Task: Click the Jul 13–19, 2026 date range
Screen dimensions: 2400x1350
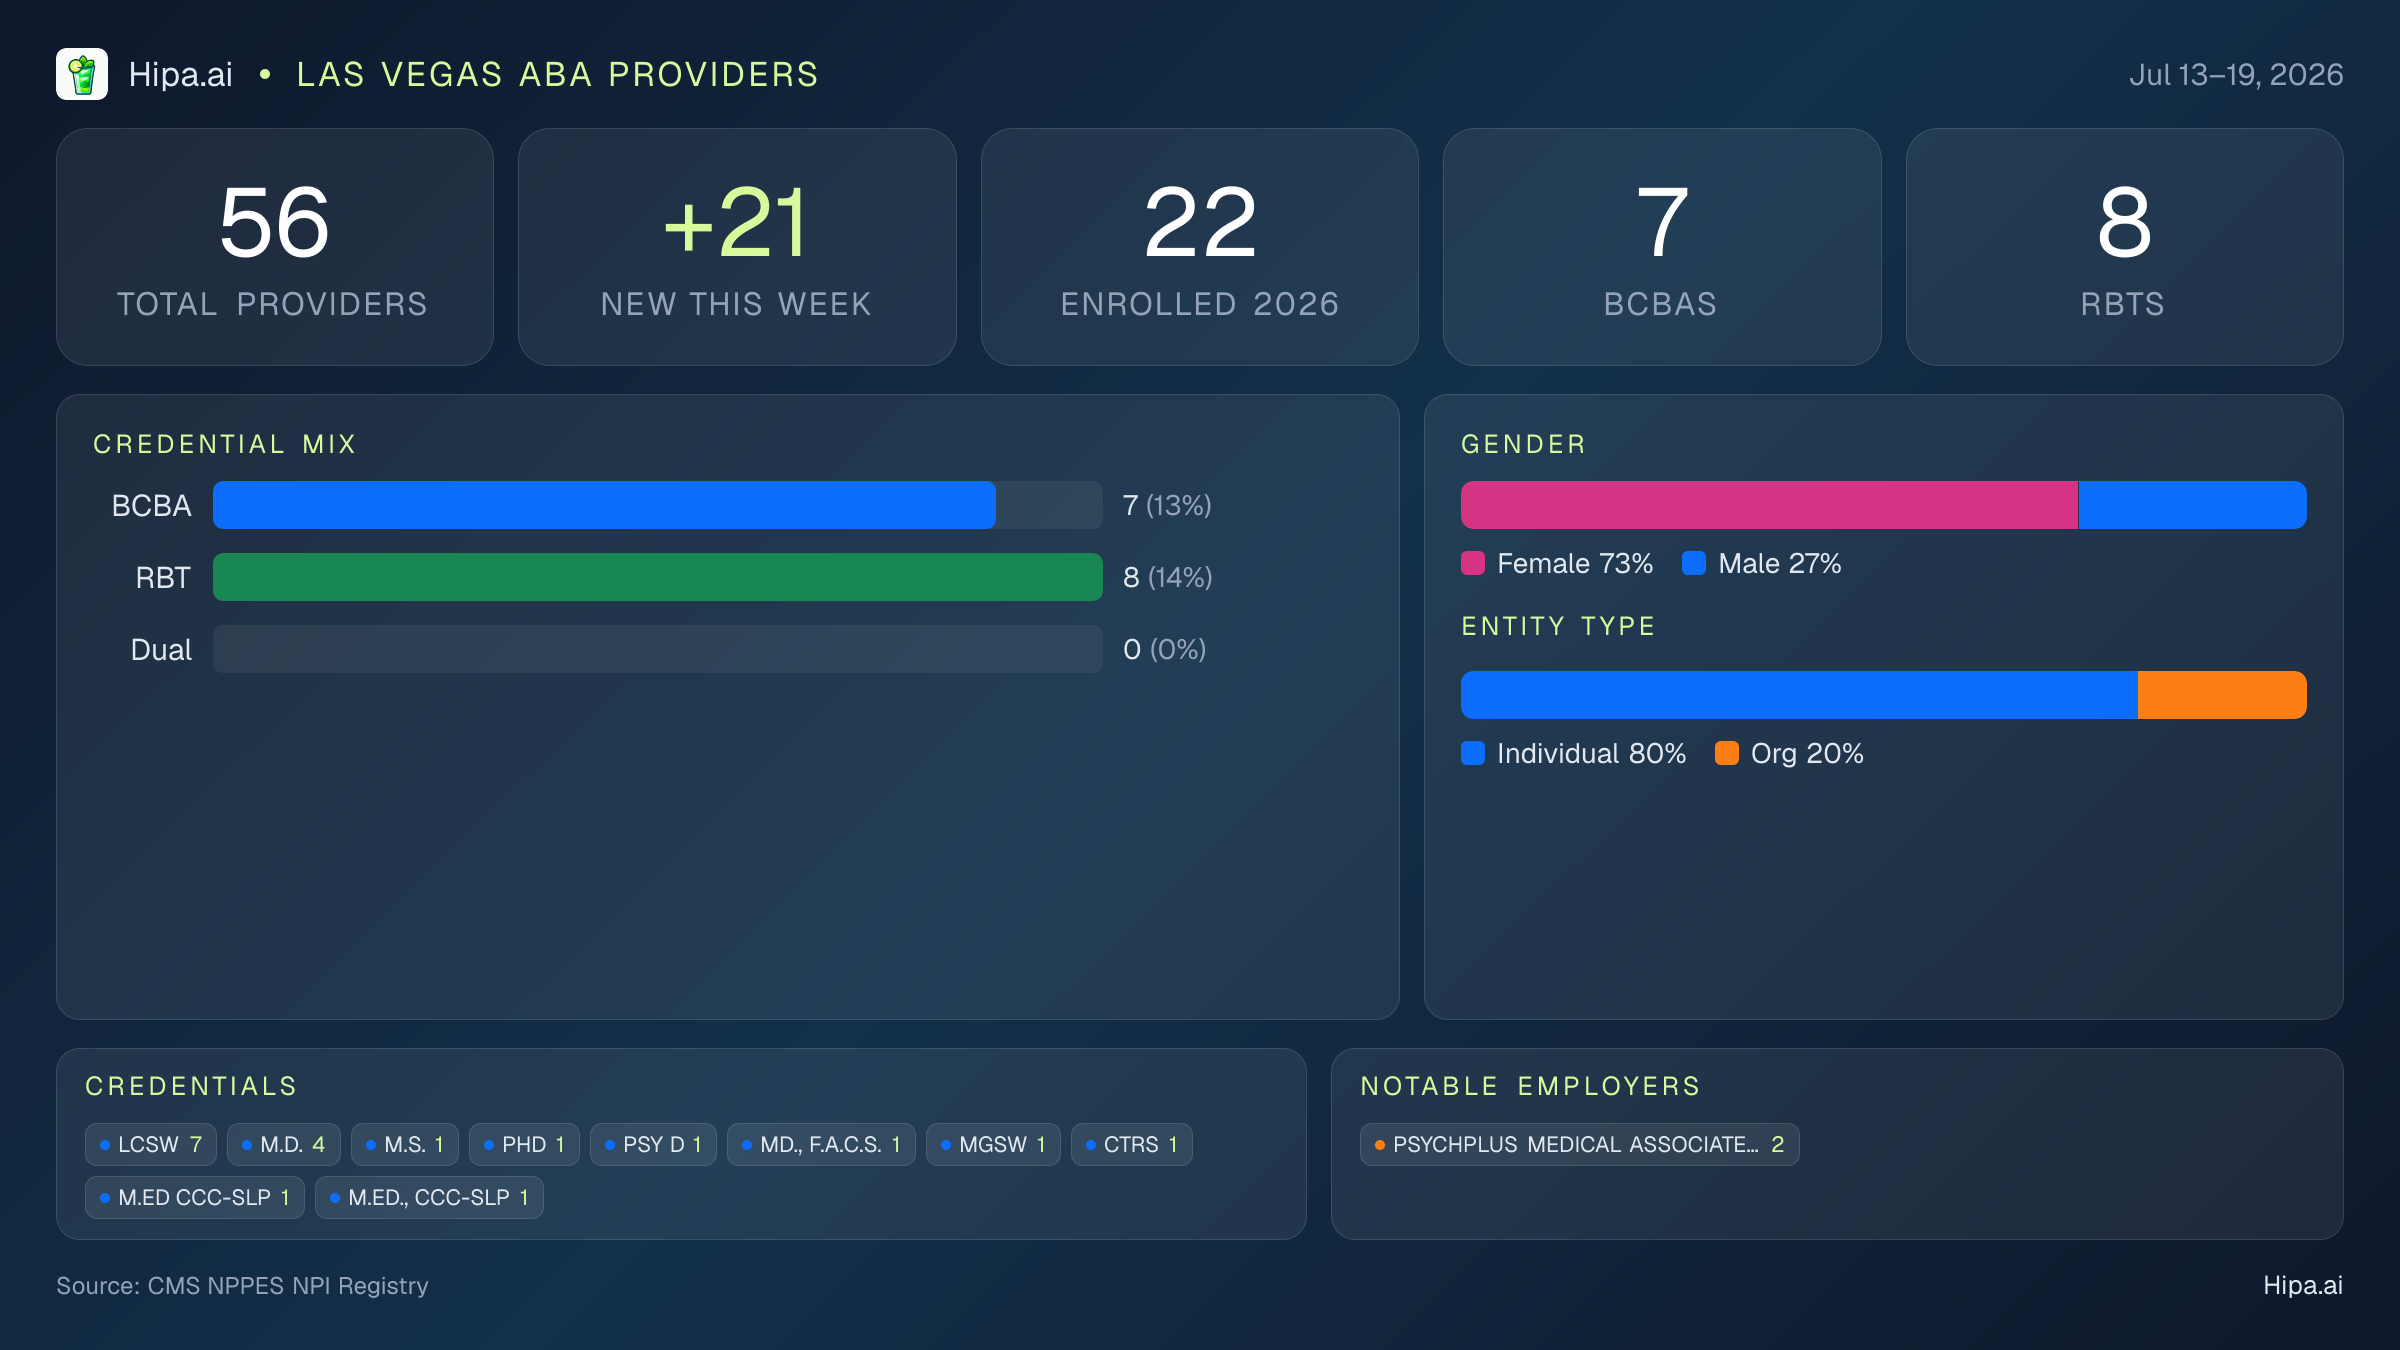Action: (2236, 75)
